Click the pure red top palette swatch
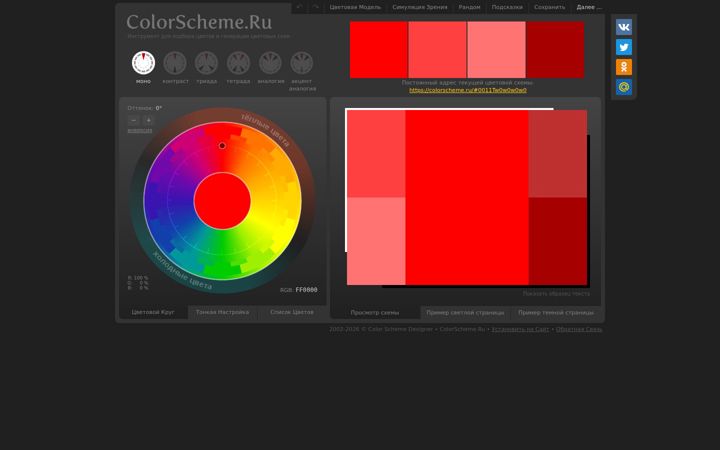The image size is (720, 450). click(x=379, y=50)
